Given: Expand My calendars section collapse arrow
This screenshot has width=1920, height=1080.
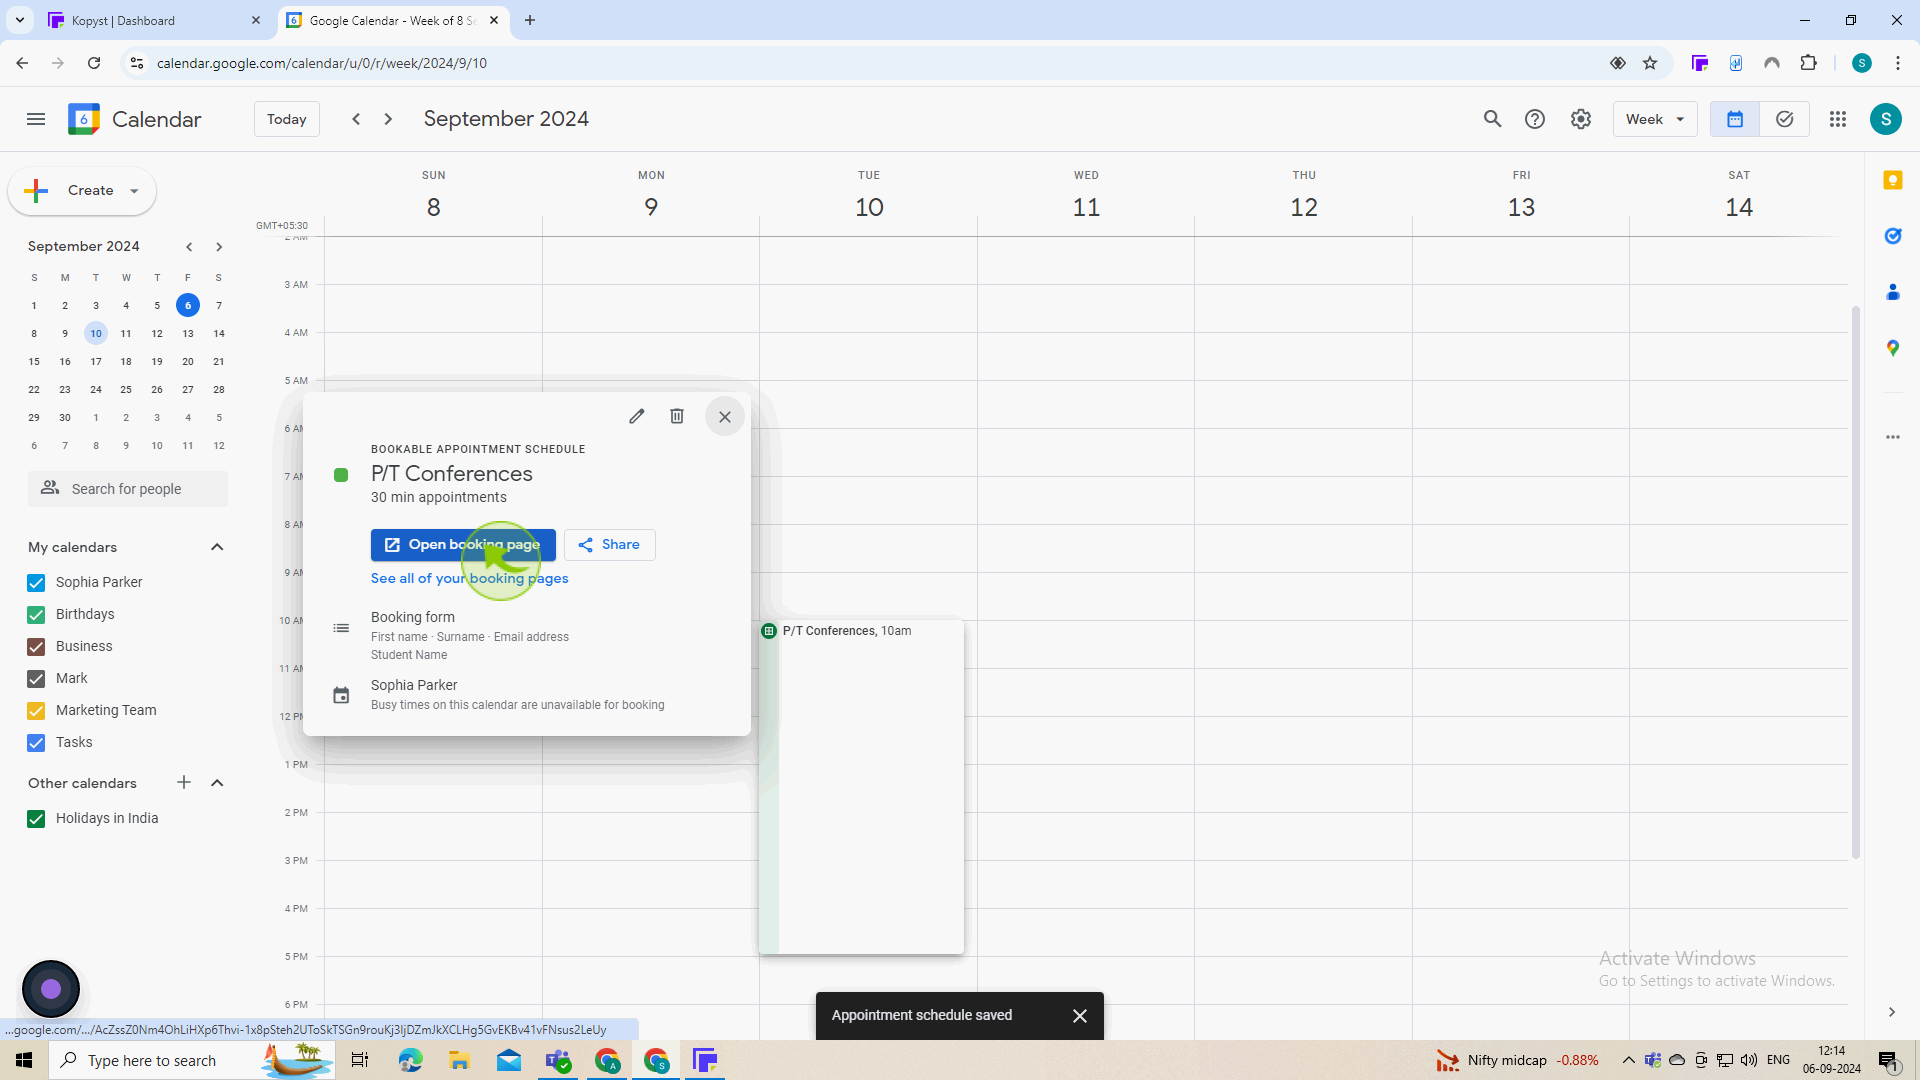Looking at the screenshot, I should (x=218, y=547).
